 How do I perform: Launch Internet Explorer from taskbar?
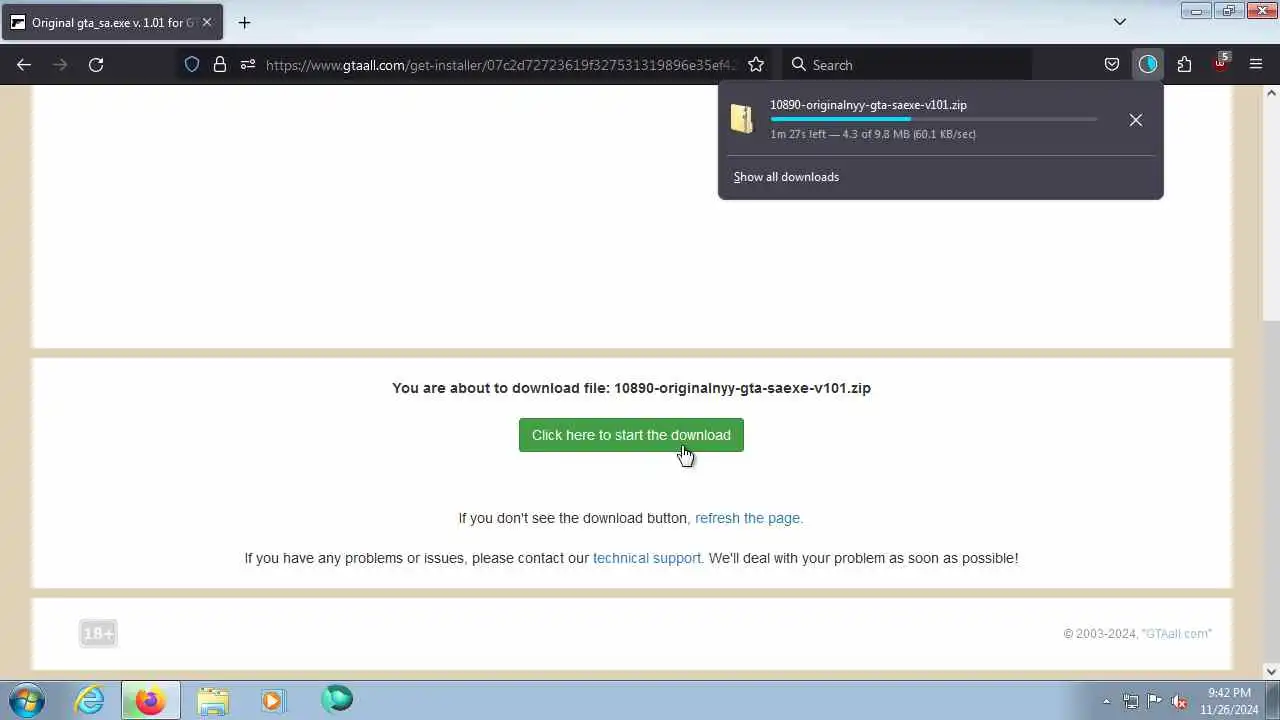[x=90, y=700]
